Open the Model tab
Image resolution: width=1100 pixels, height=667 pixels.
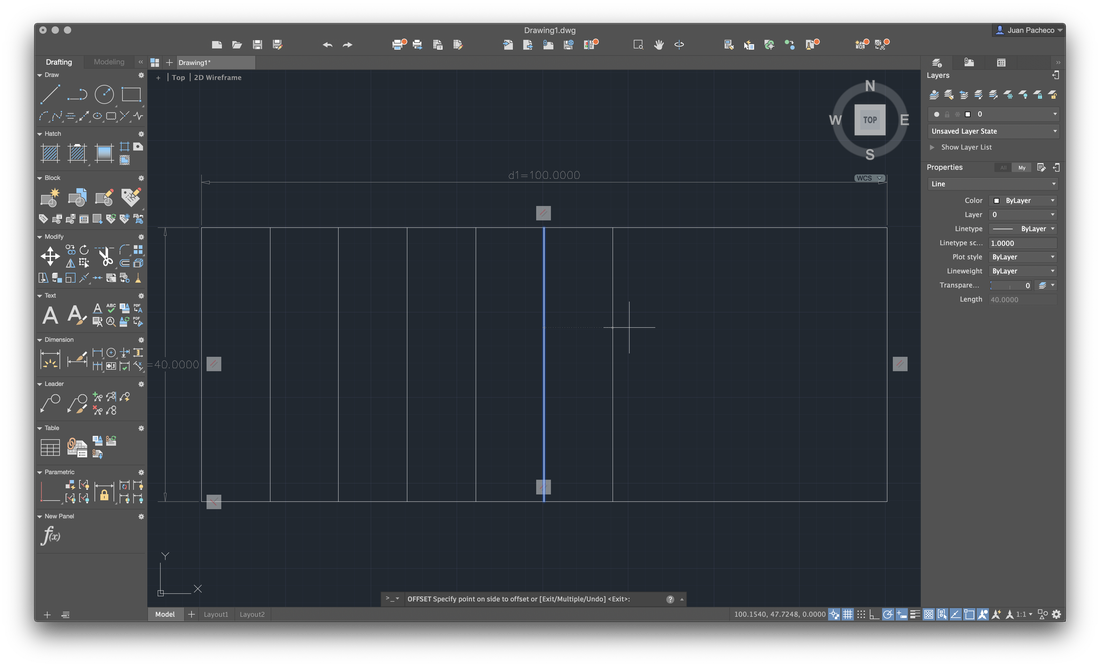coord(165,614)
